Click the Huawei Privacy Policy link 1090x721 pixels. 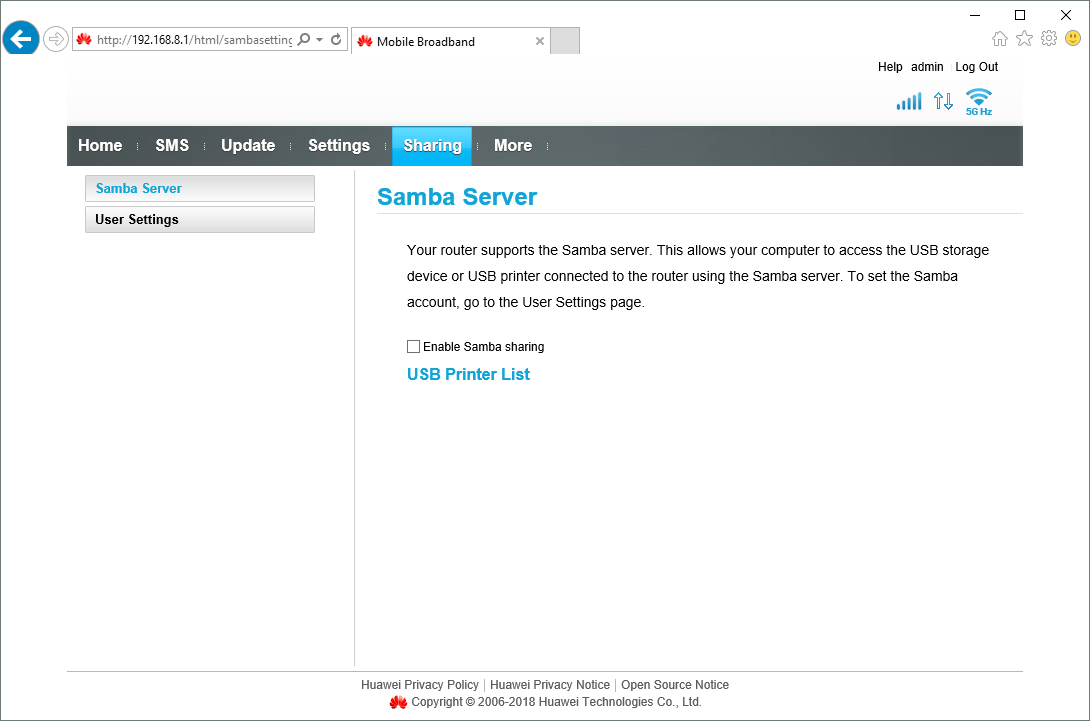pos(420,684)
